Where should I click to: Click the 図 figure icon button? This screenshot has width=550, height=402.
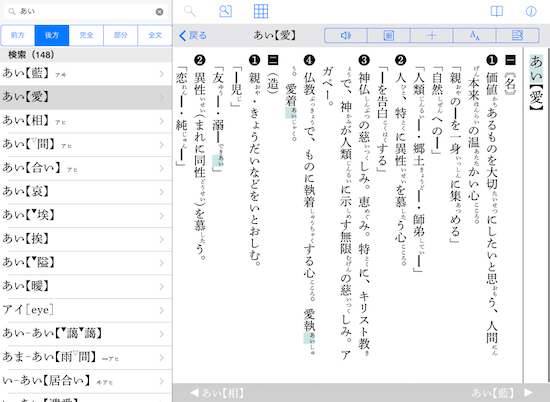point(389,35)
